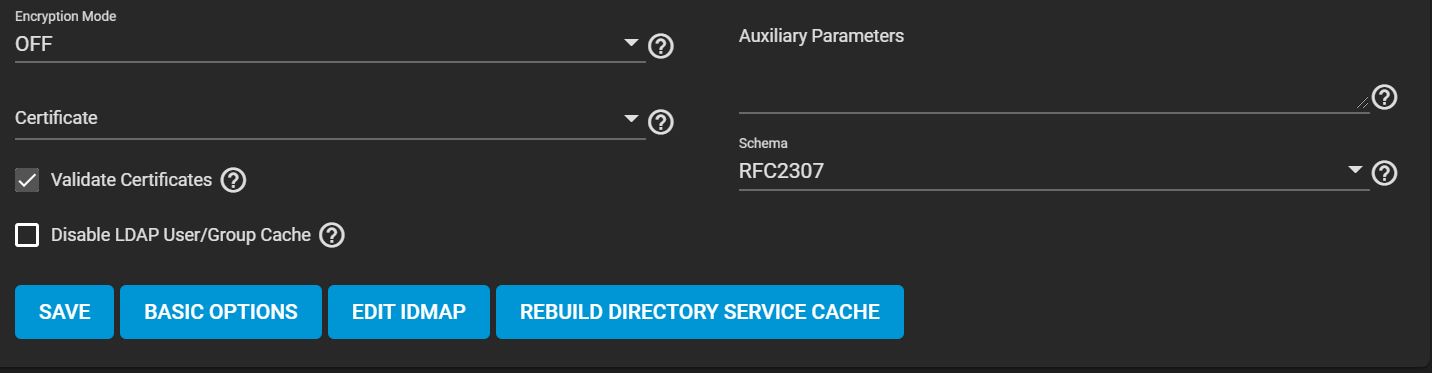Expand Encryption Mode dropdown arrow
1432x373 pixels.
pos(631,43)
